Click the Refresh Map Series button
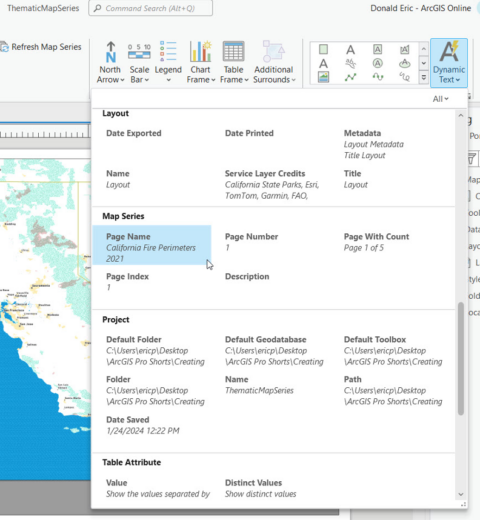 [41, 47]
